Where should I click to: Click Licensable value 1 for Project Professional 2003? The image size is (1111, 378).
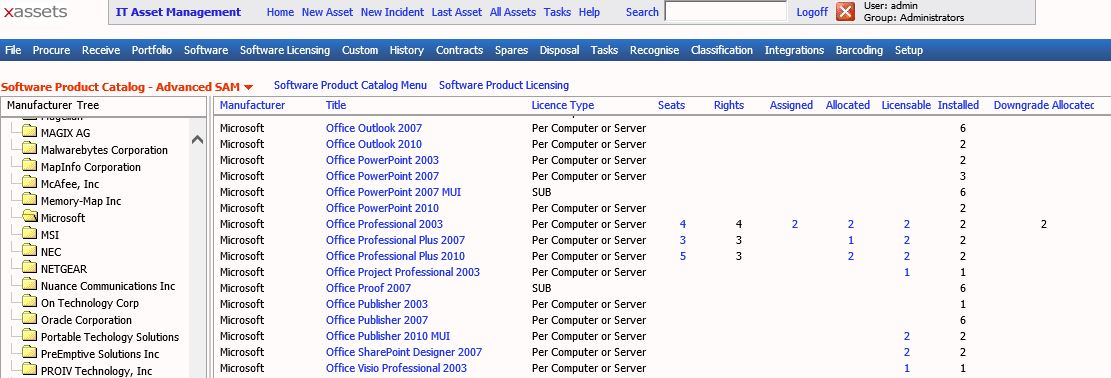[x=906, y=272]
